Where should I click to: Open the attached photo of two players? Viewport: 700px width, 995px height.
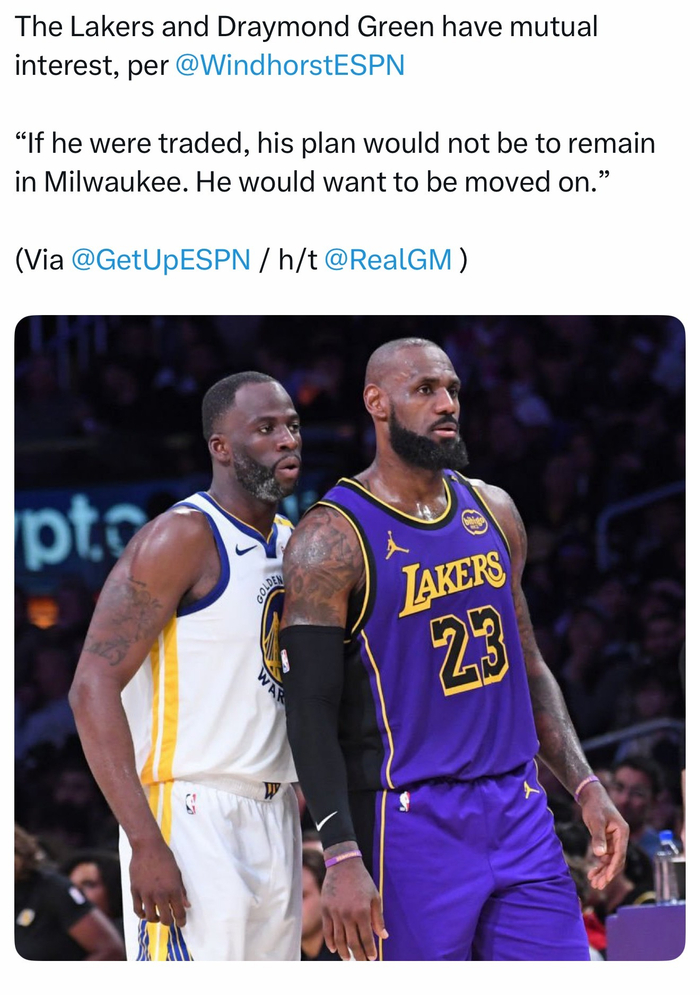point(350,637)
